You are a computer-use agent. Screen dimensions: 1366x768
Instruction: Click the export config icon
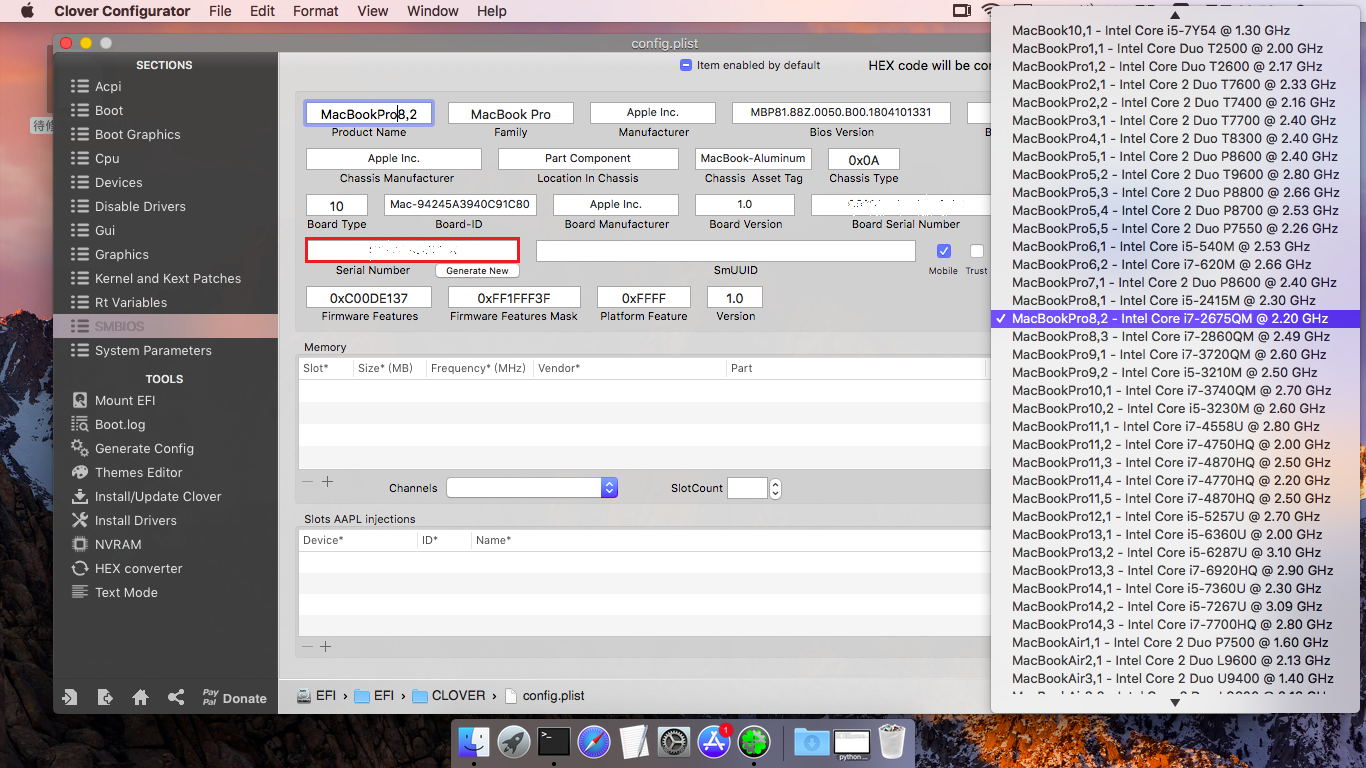105,698
